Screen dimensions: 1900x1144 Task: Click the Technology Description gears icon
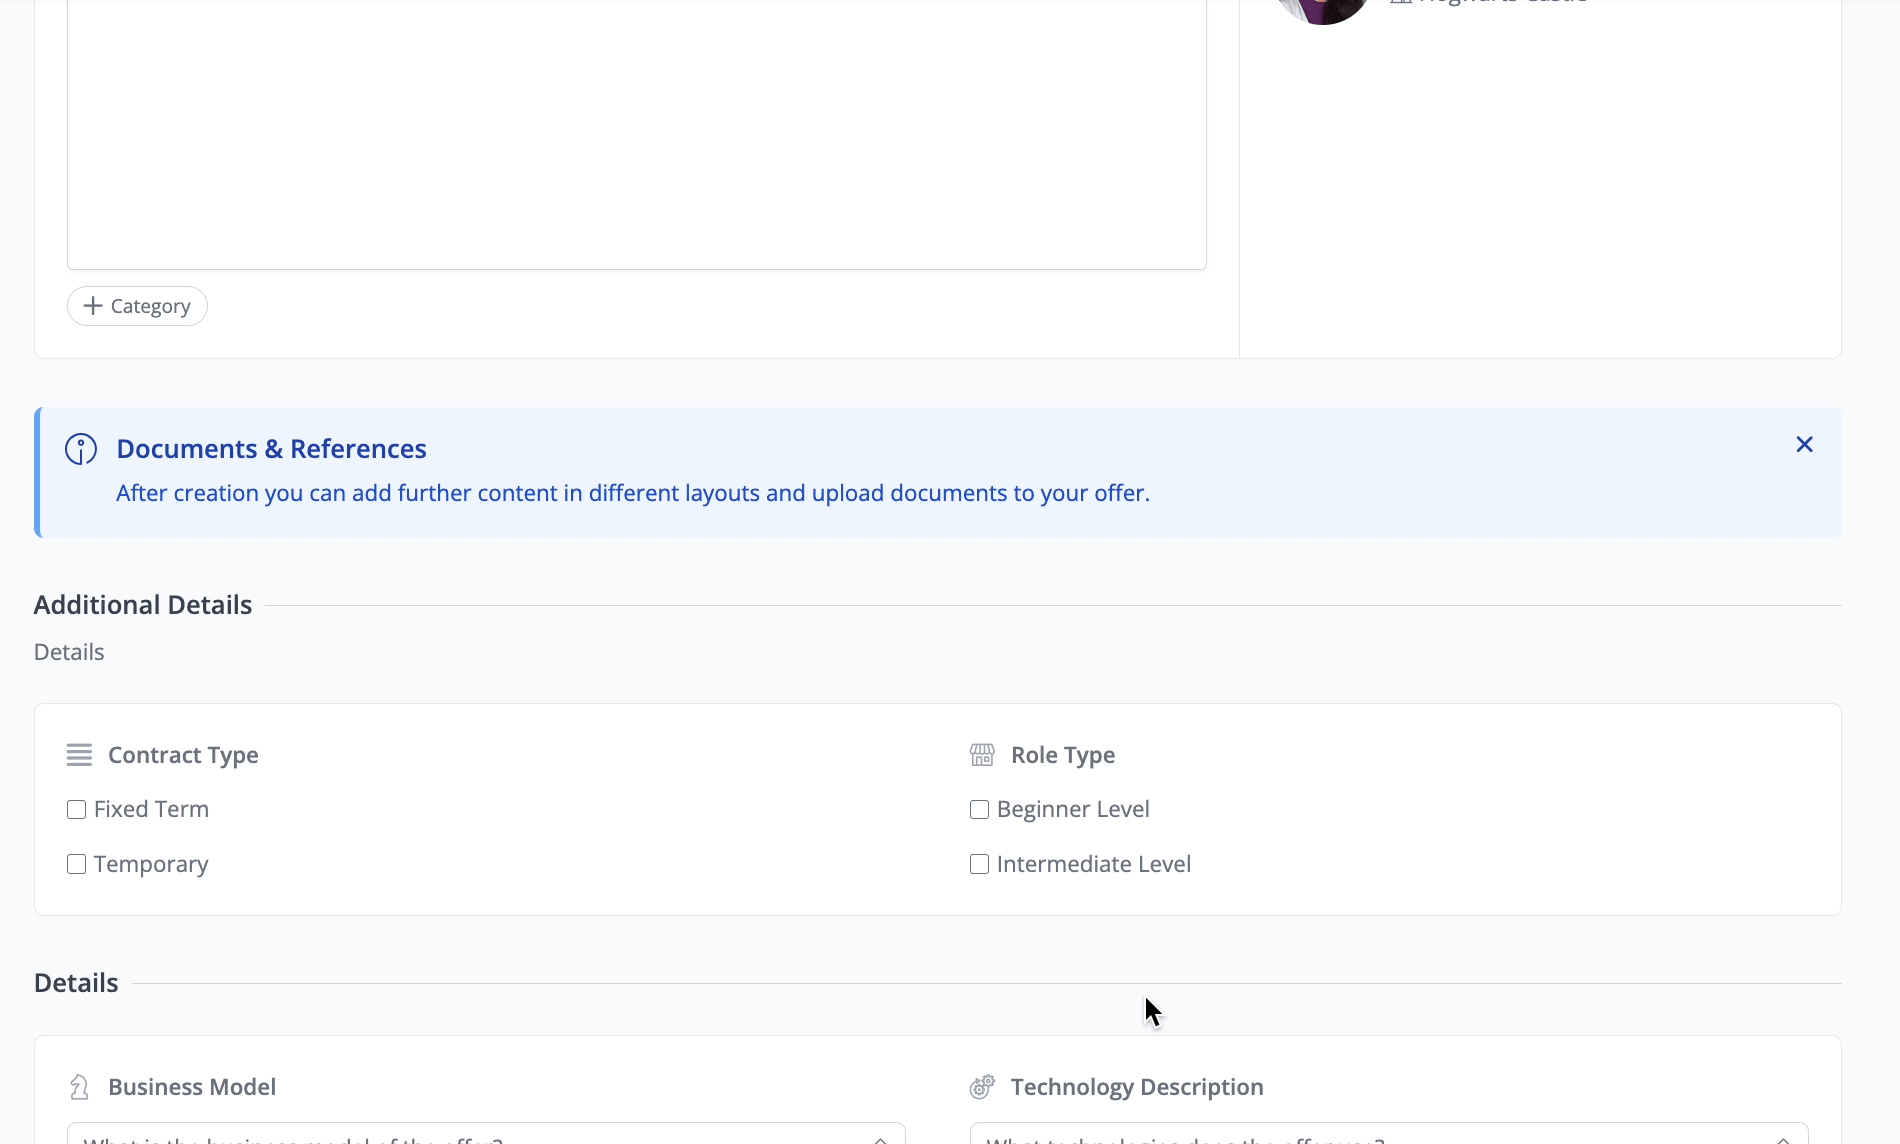[x=982, y=1087]
